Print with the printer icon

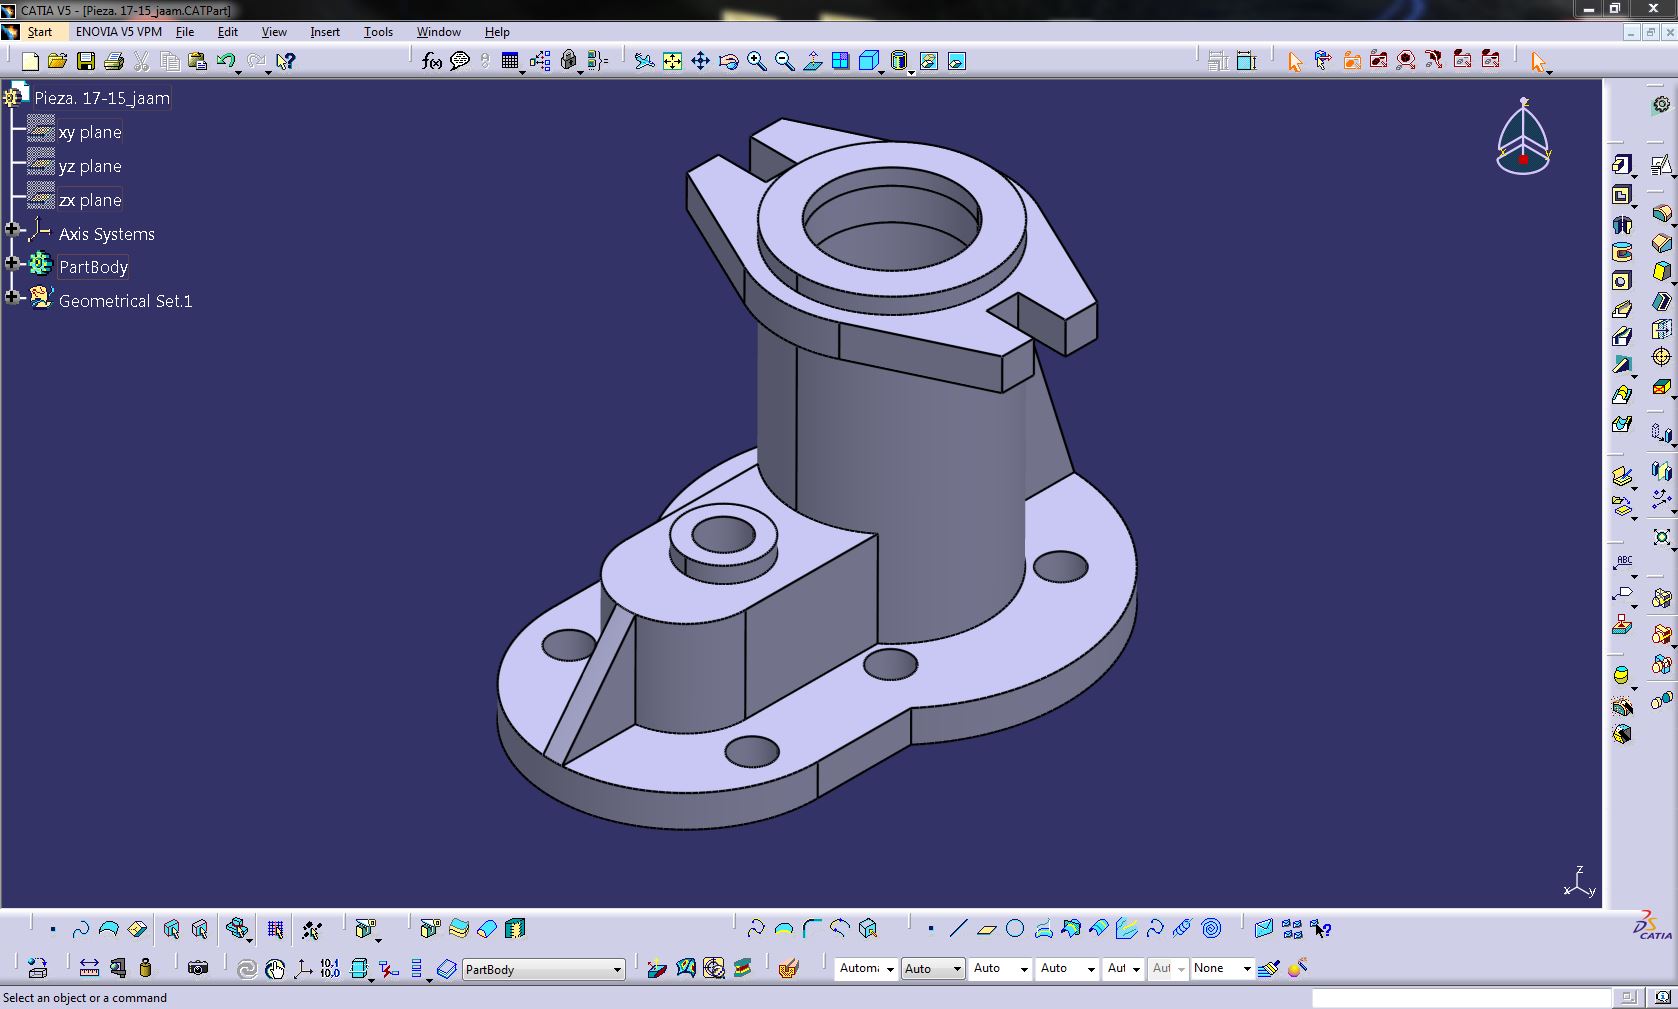tap(114, 61)
